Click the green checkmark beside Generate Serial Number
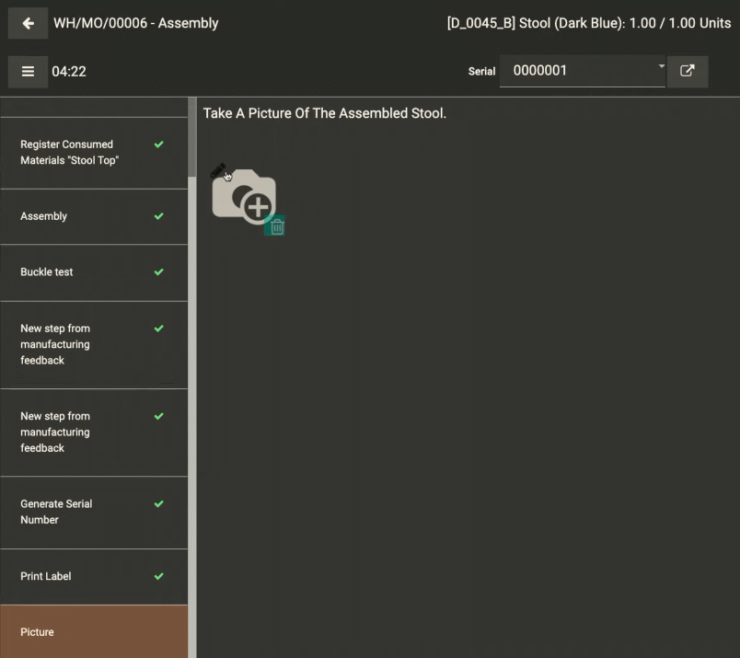 click(x=159, y=504)
